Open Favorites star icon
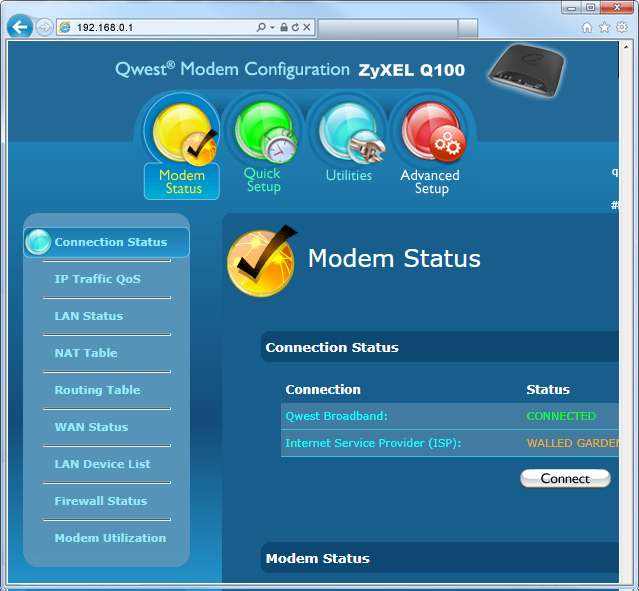Viewport: 639px width, 591px height. (604, 27)
